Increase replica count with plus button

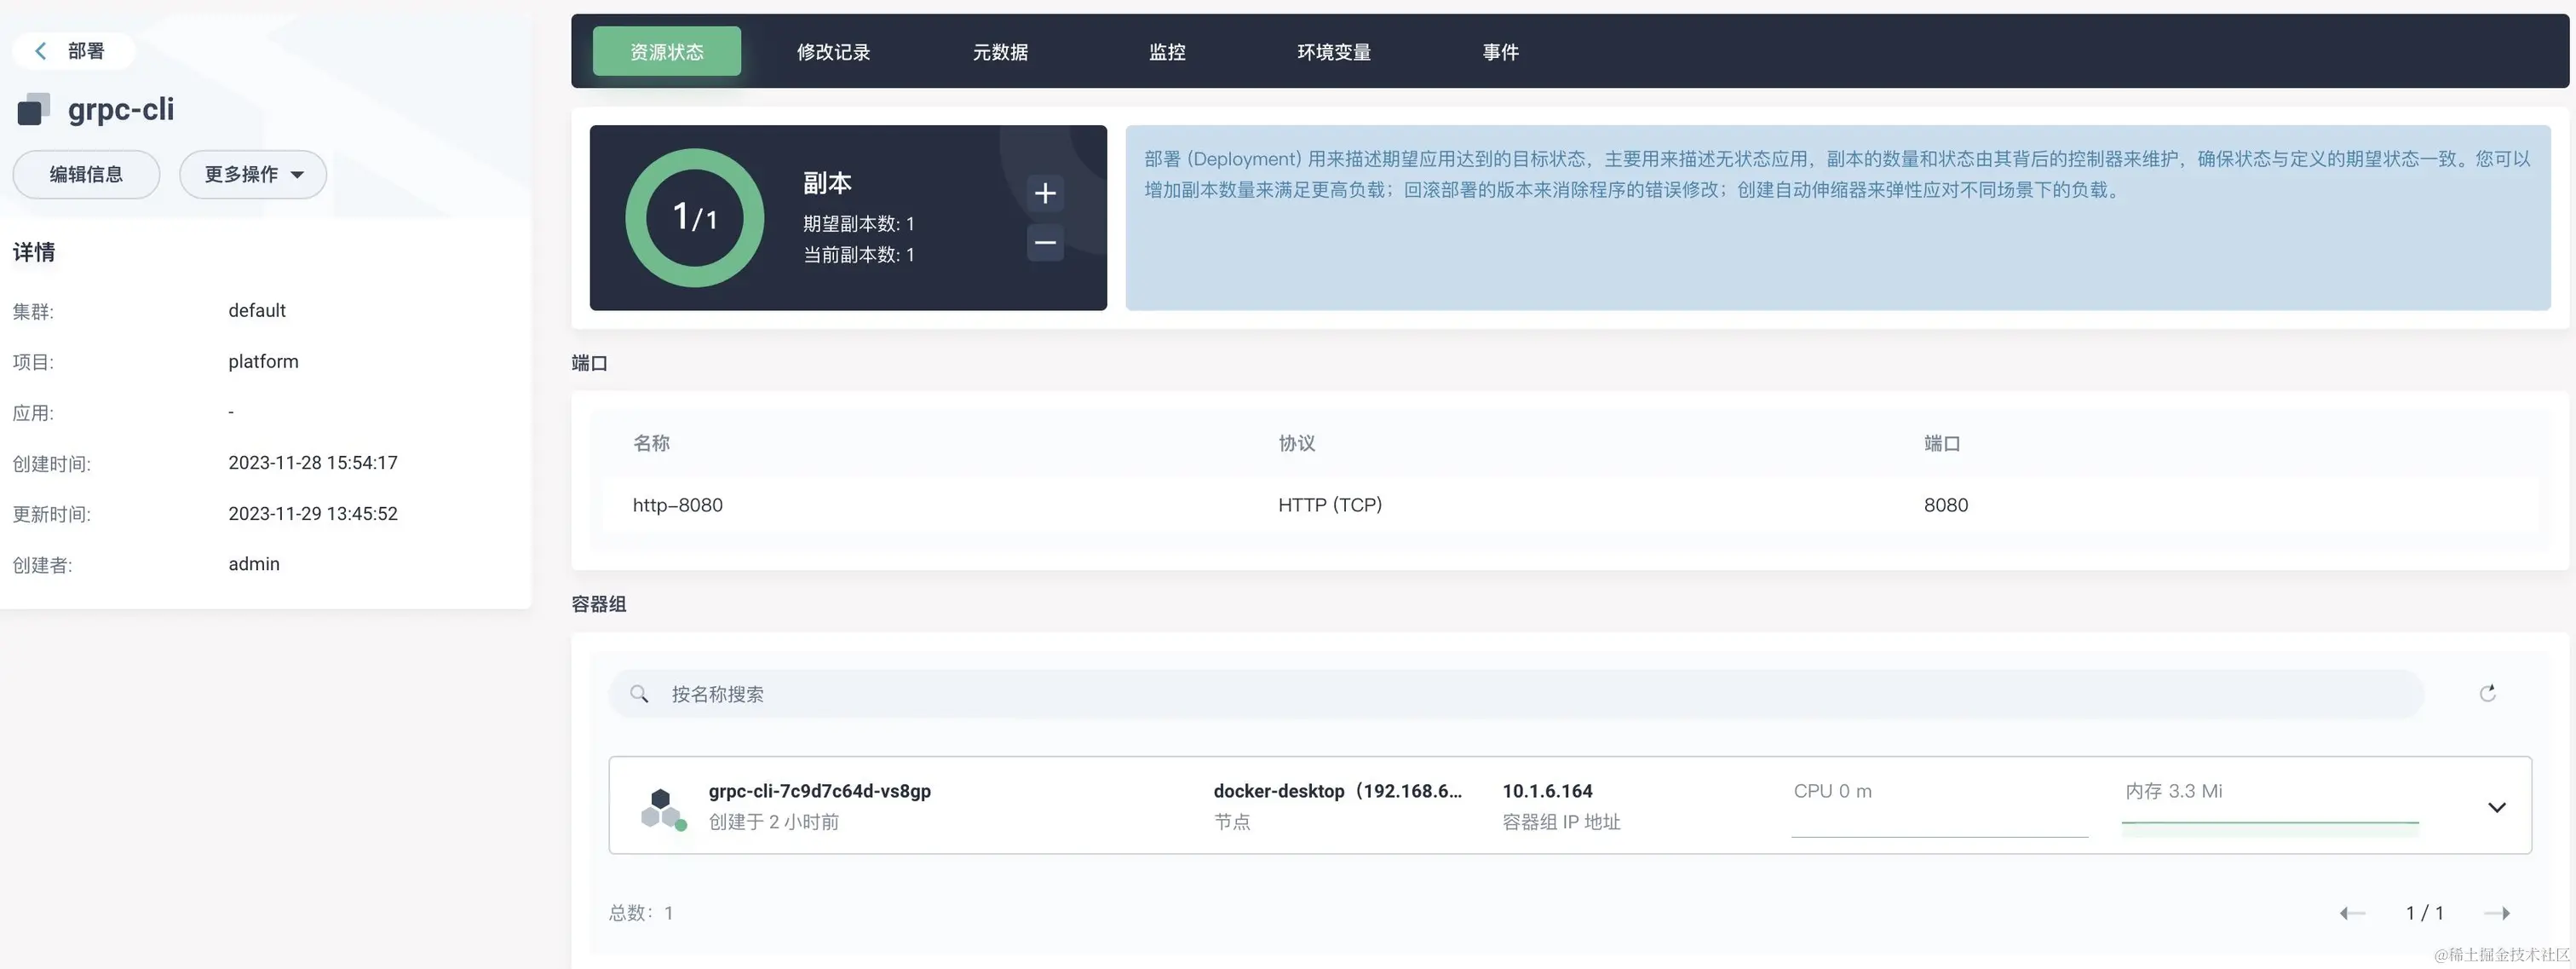tap(1045, 193)
